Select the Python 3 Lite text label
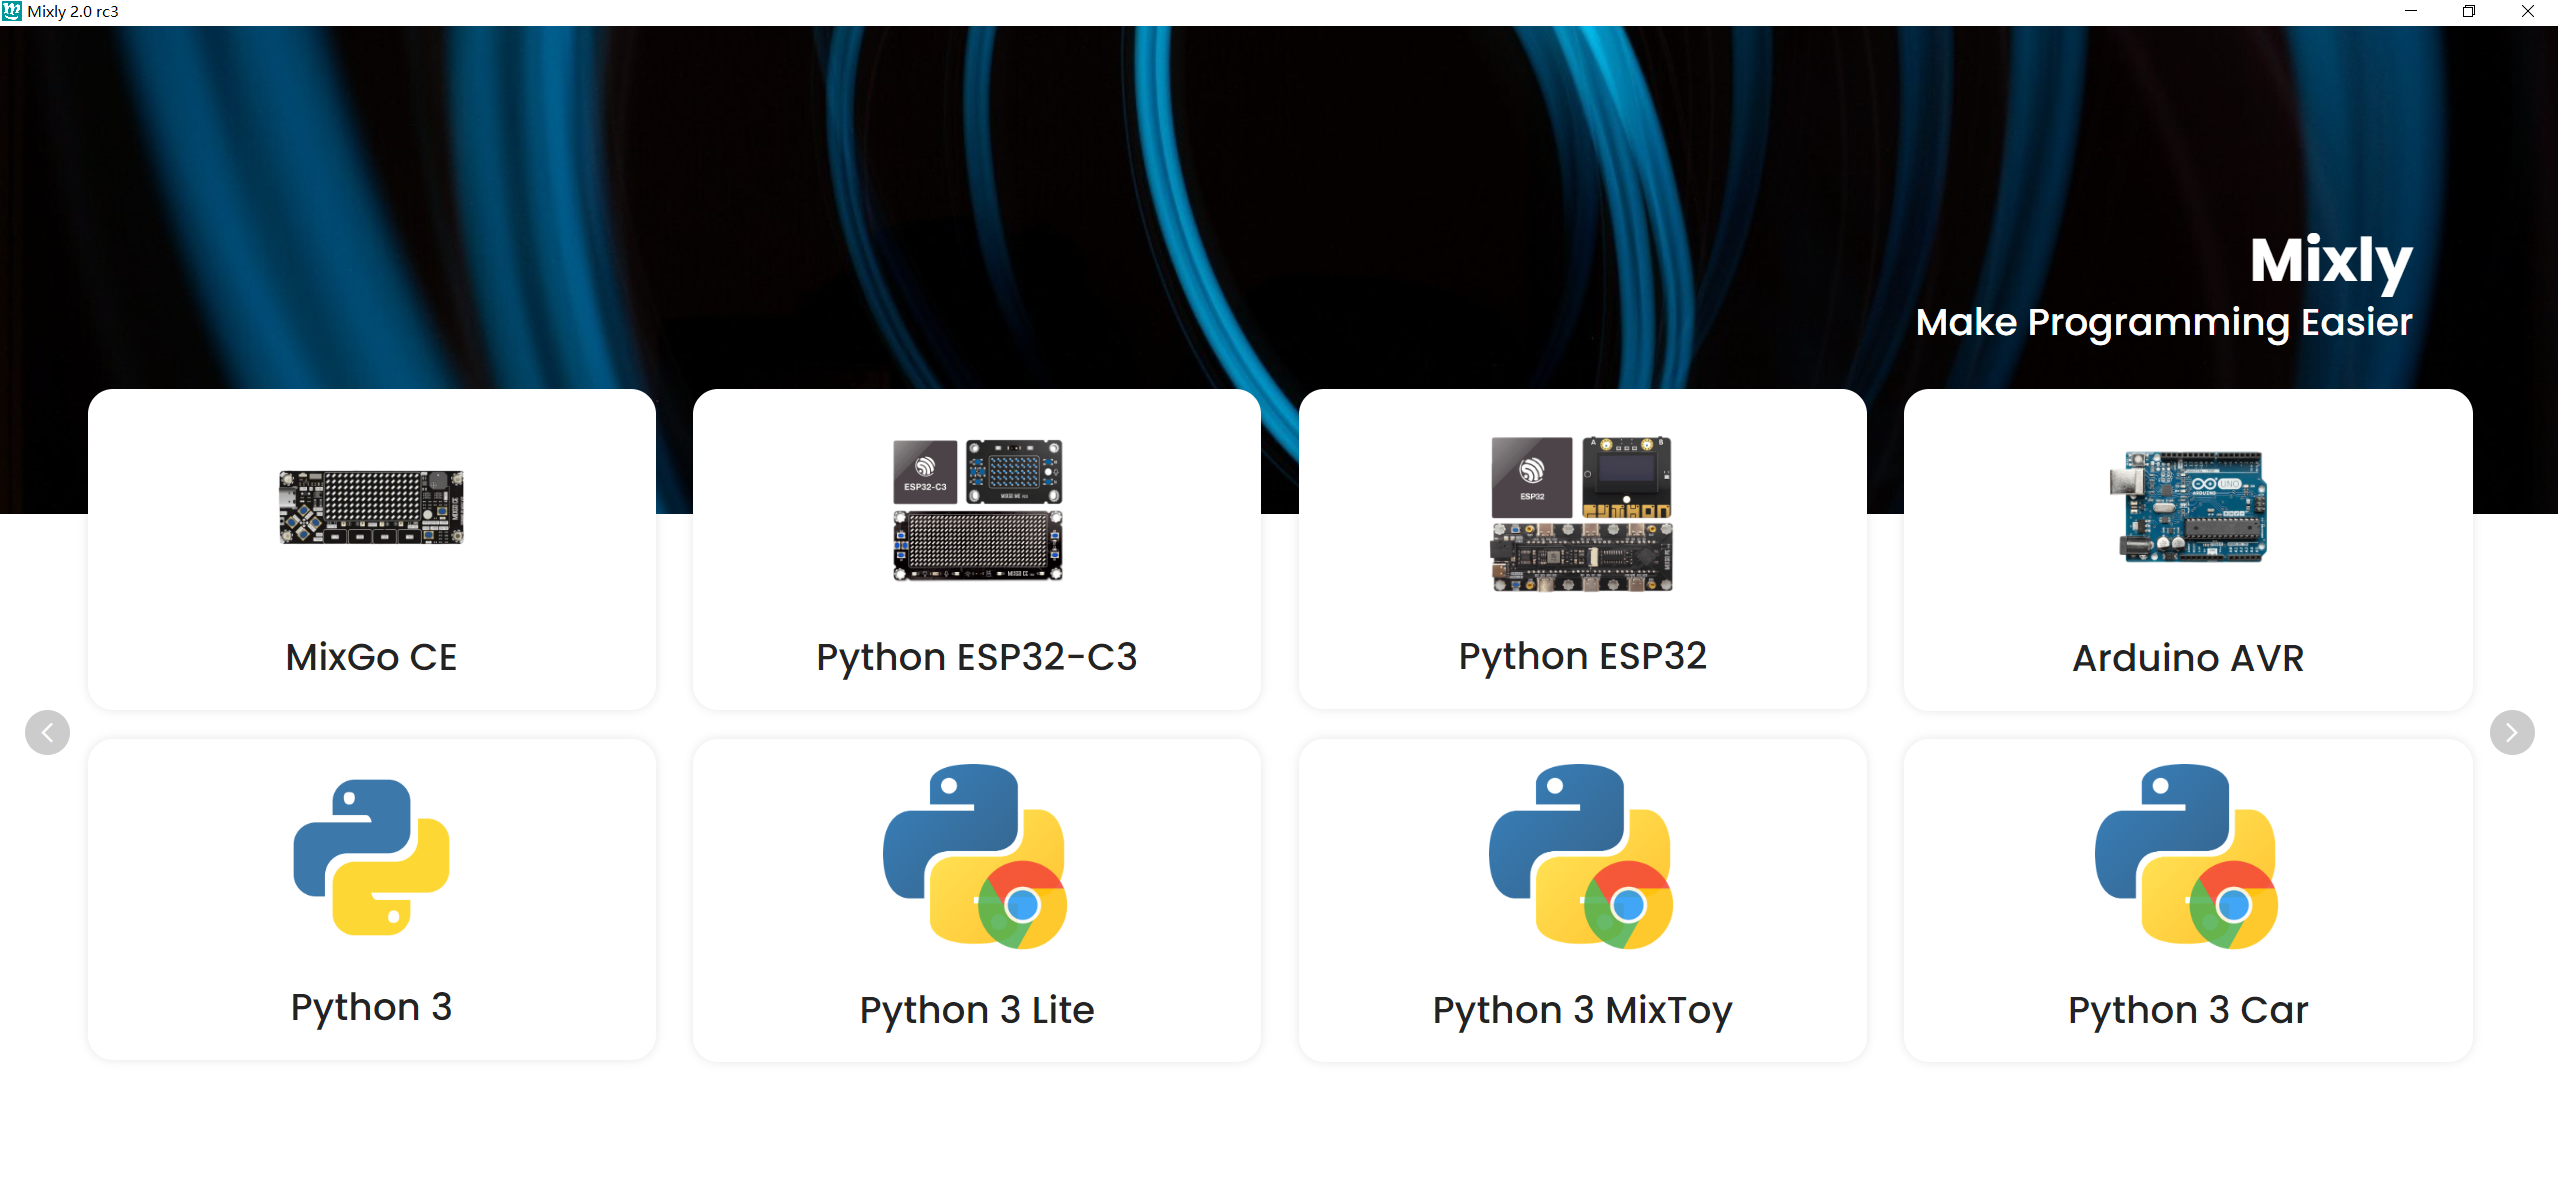 pos(976,1010)
